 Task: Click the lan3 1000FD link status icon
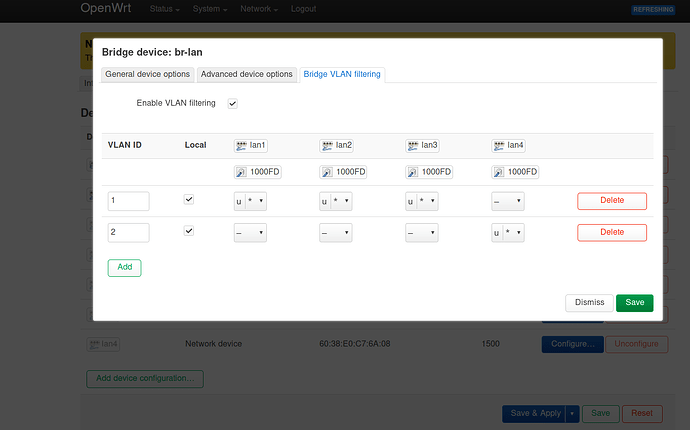click(413, 172)
